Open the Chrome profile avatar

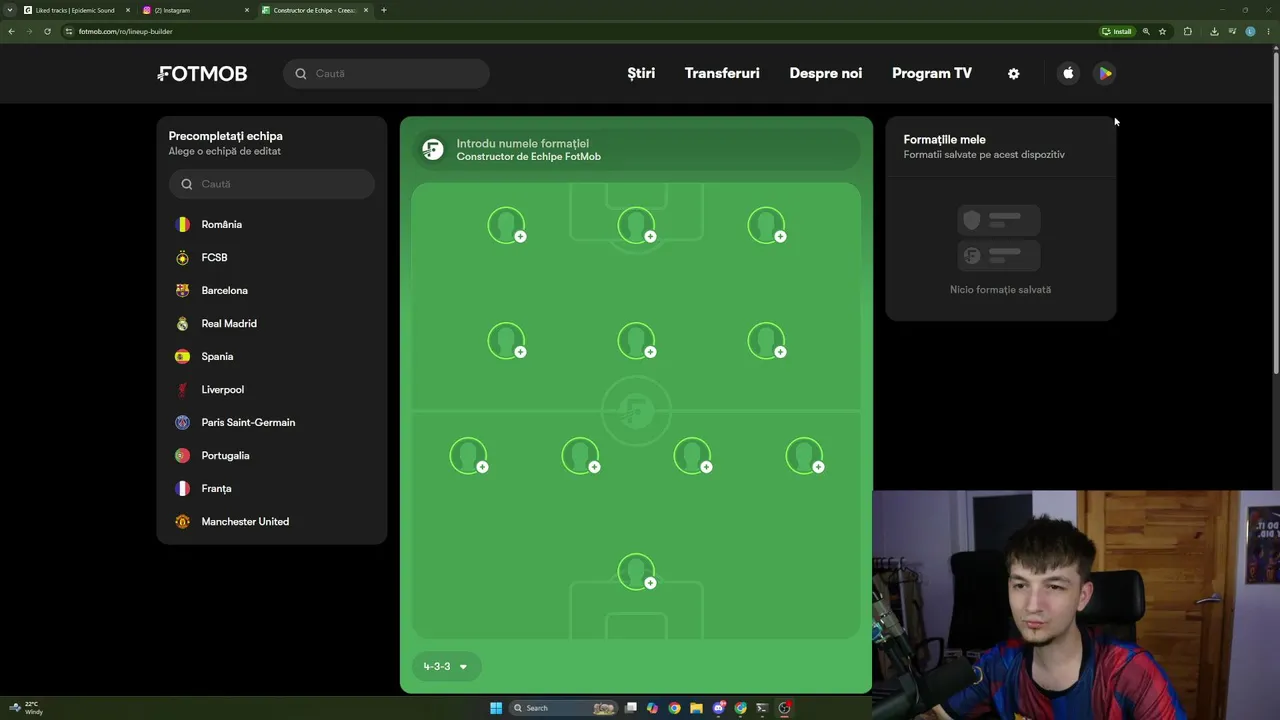coord(1250,31)
